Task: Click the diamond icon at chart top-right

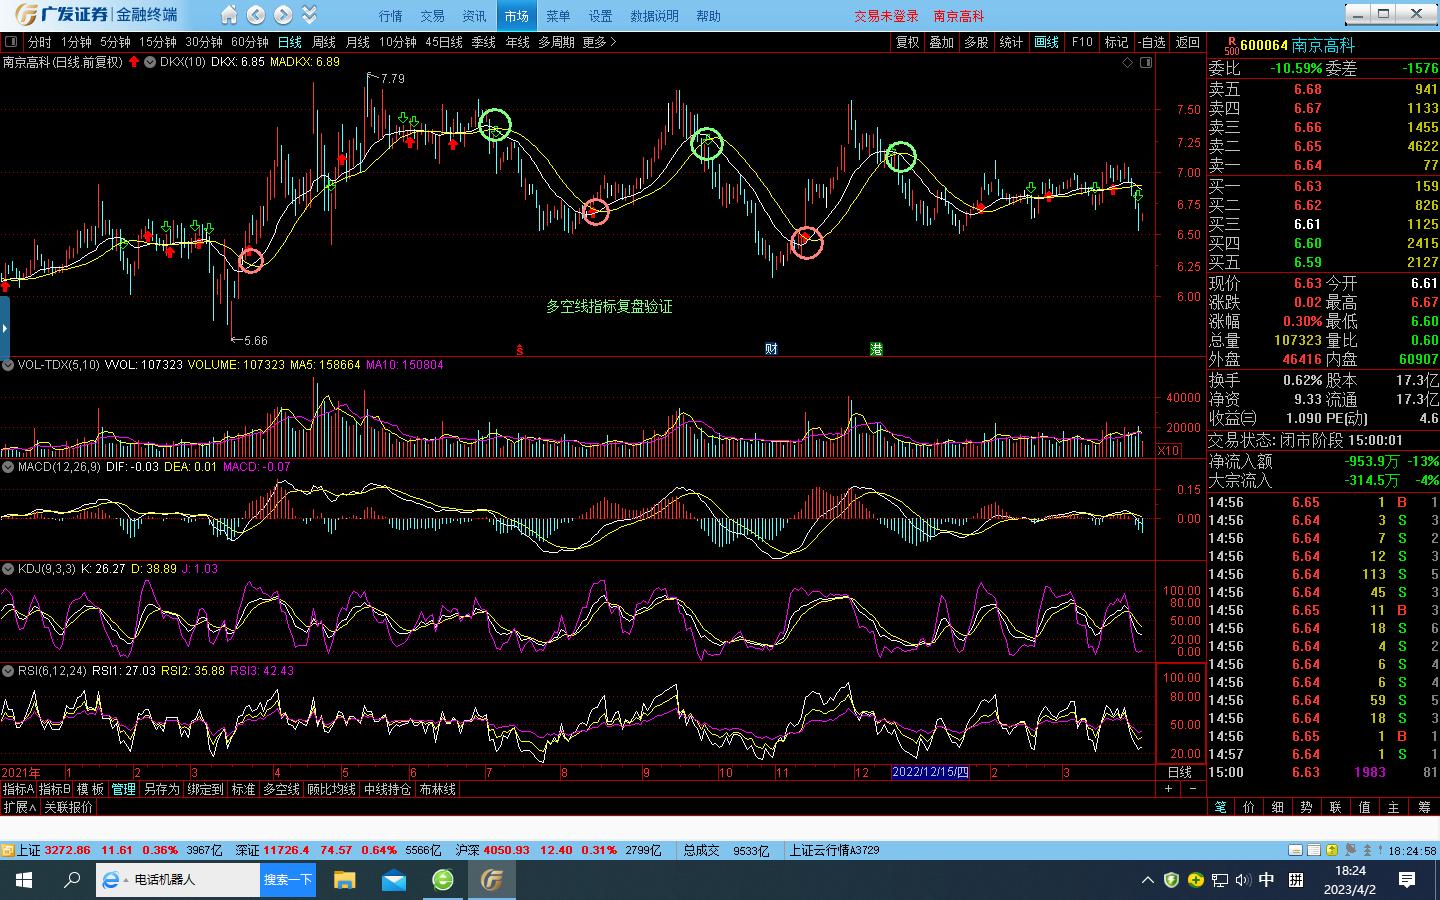Action: (1127, 62)
